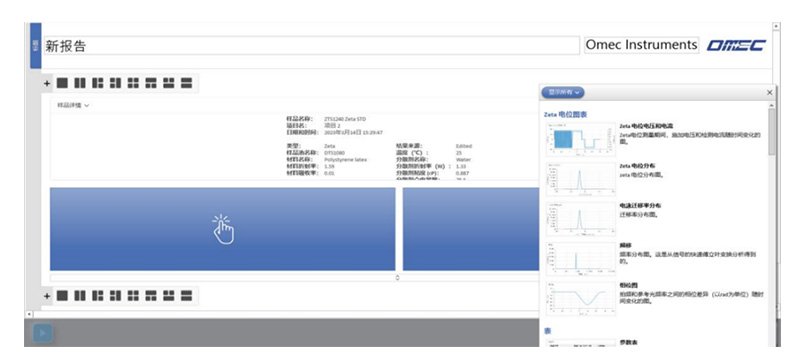
Task: Select the second blue placeholder beside the panel
Action: coord(471,229)
